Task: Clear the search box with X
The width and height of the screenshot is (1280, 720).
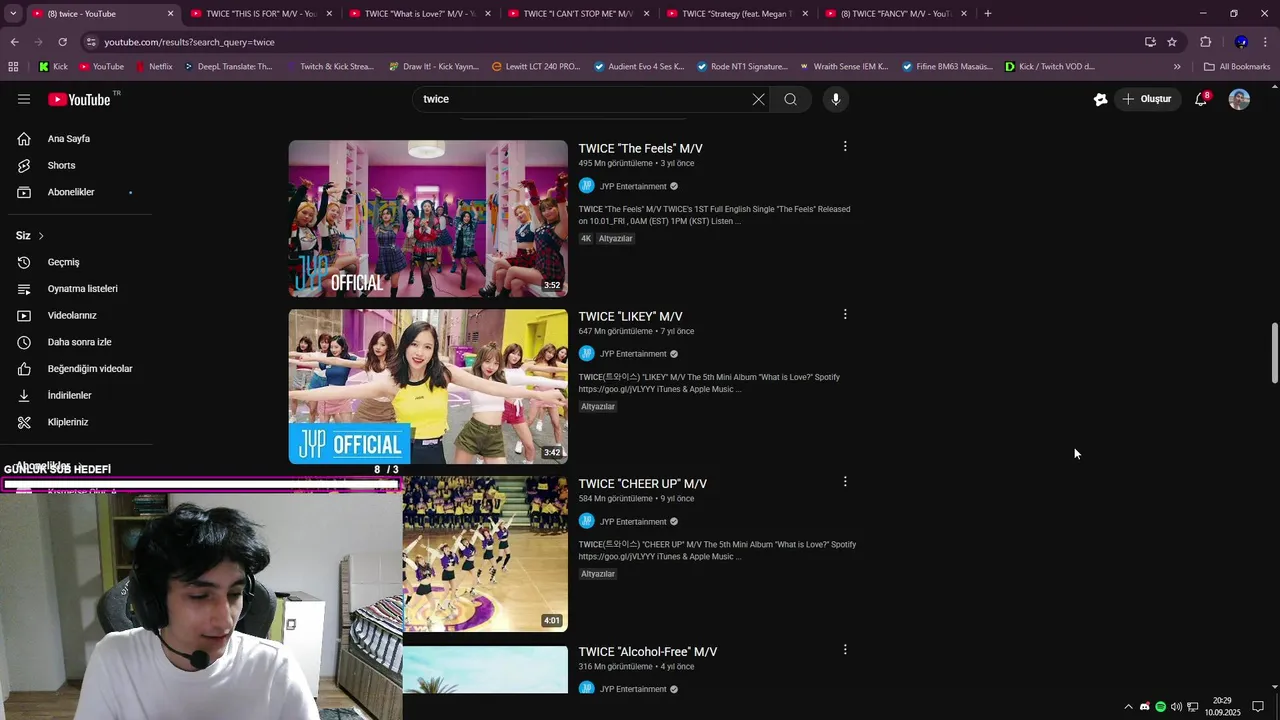Action: click(x=758, y=99)
